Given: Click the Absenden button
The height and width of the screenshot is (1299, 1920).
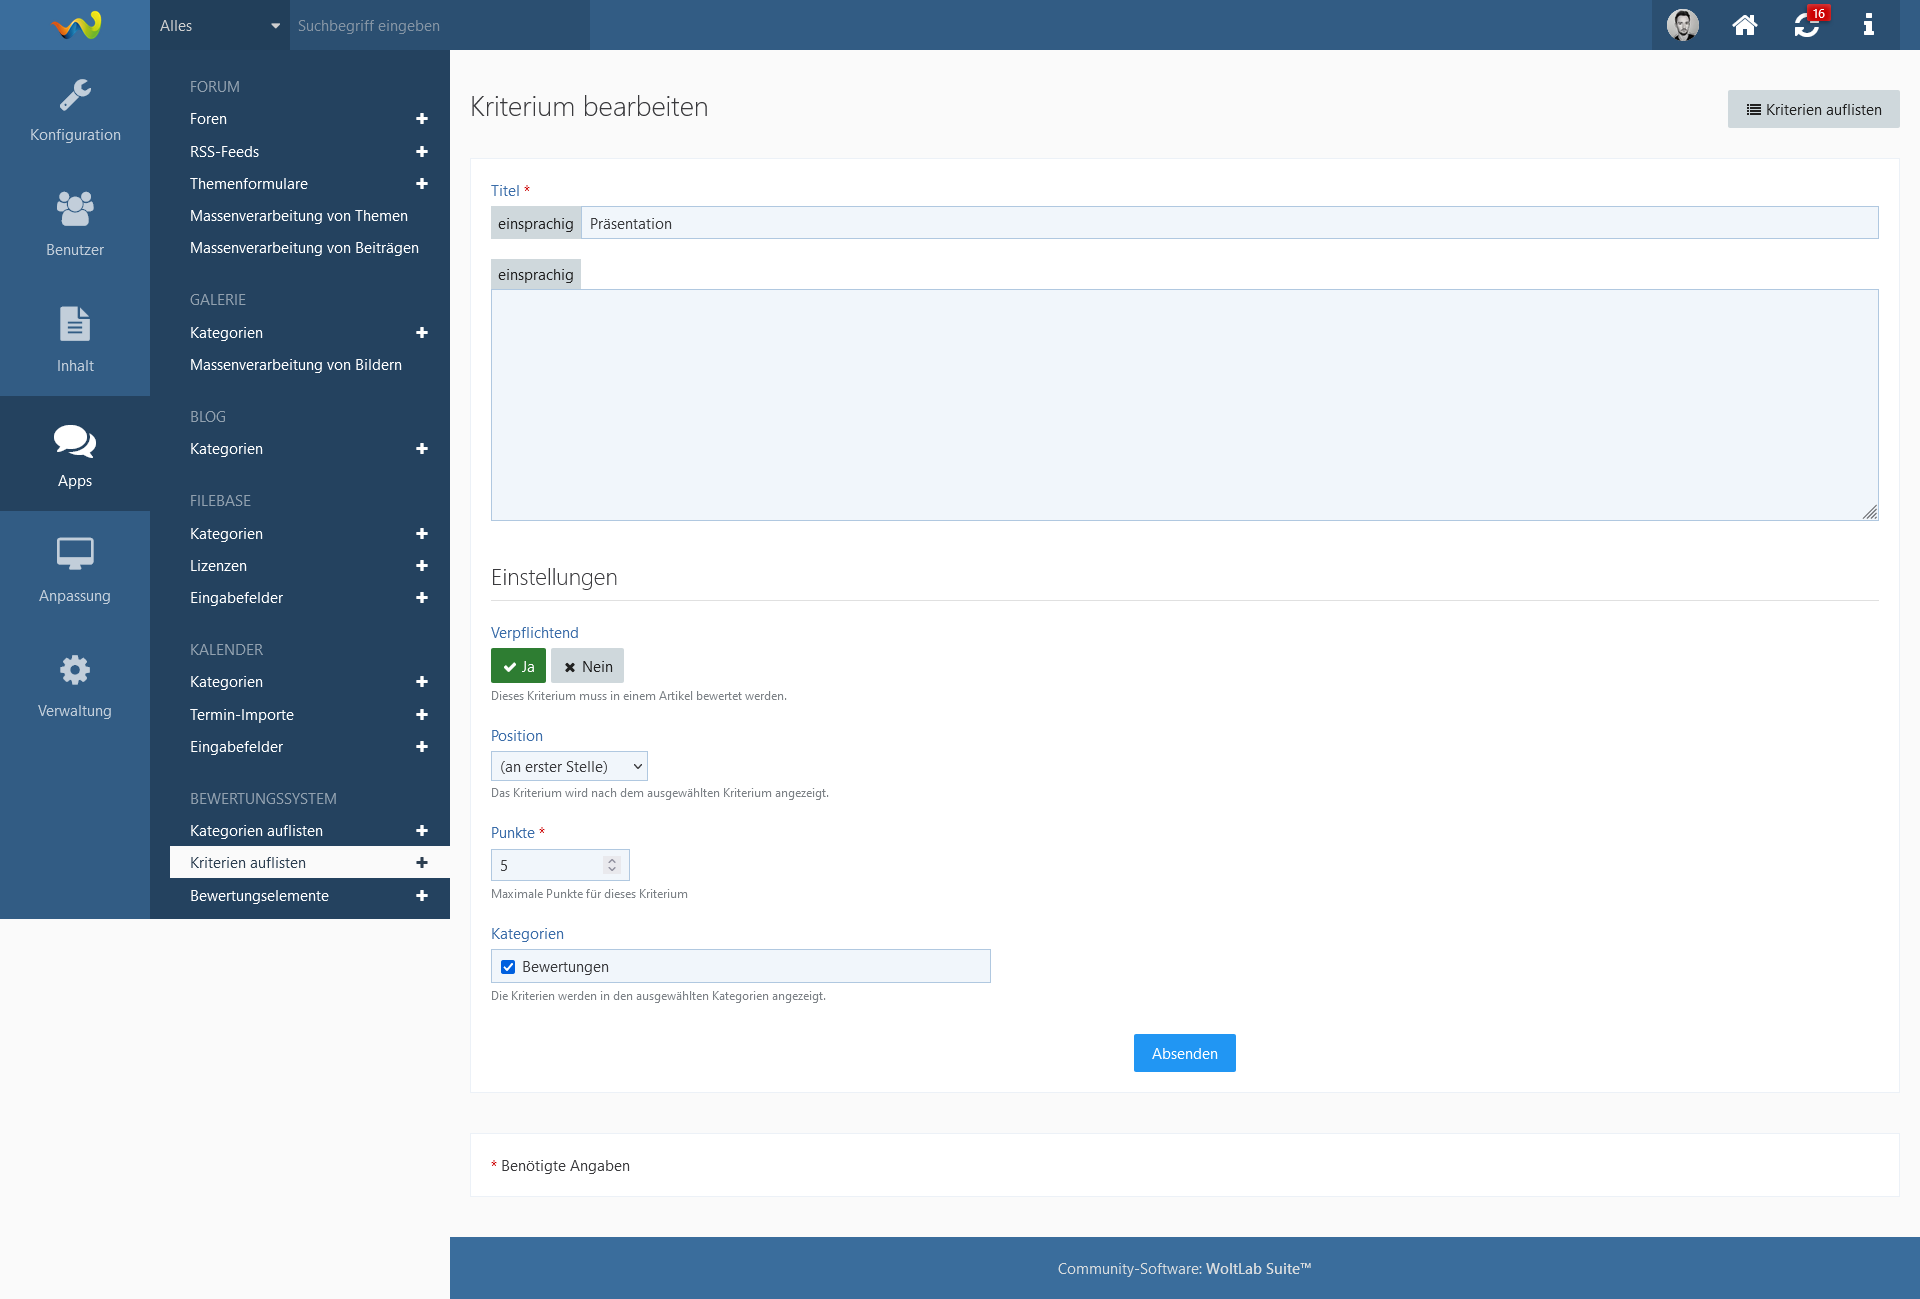Looking at the screenshot, I should pyautogui.click(x=1184, y=1053).
